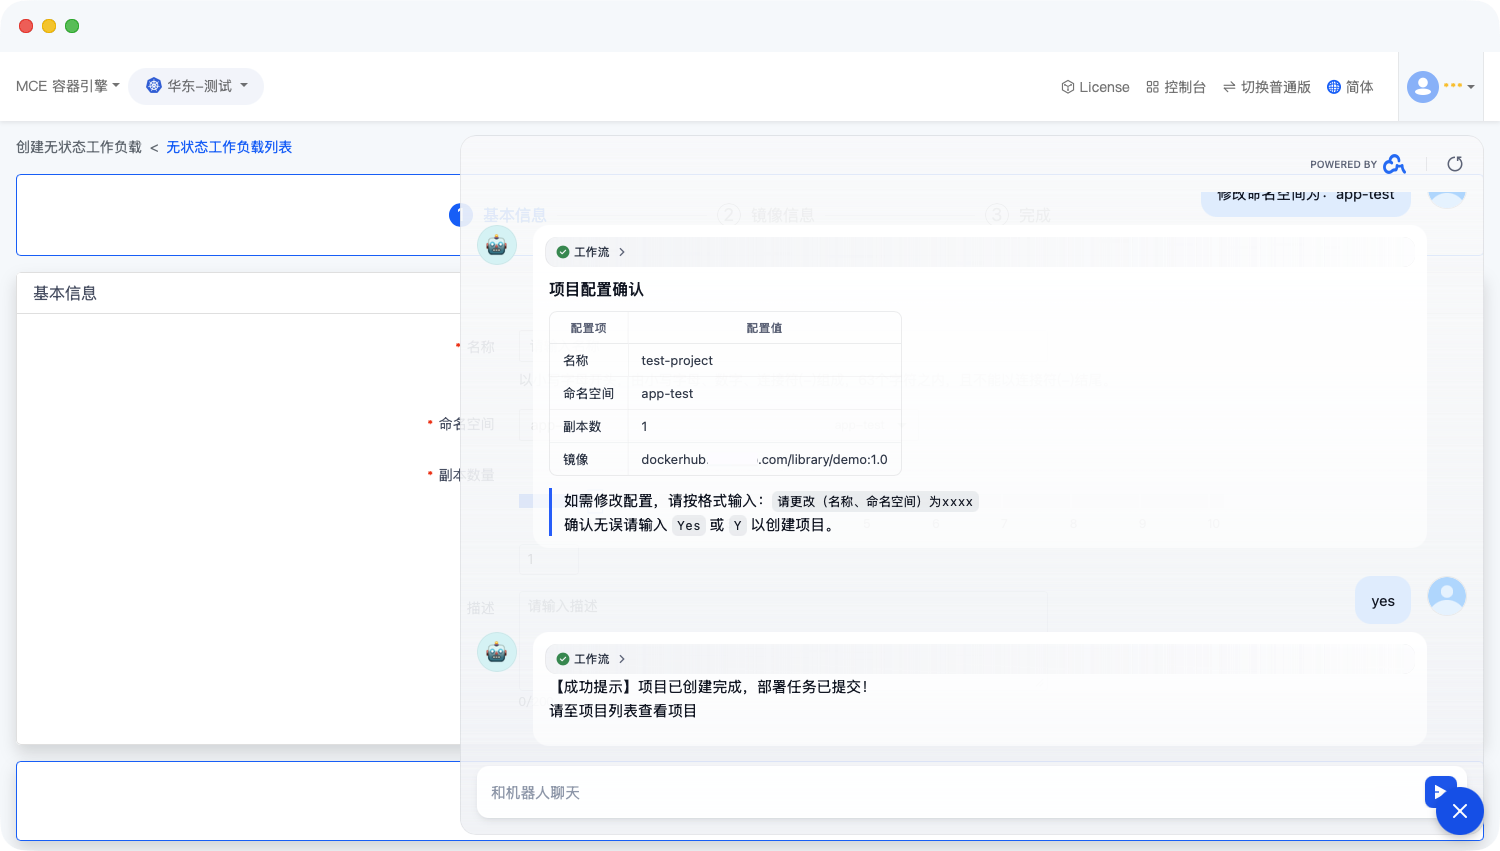
Task: Click 切换普通版 to switch version
Action: click(1266, 87)
